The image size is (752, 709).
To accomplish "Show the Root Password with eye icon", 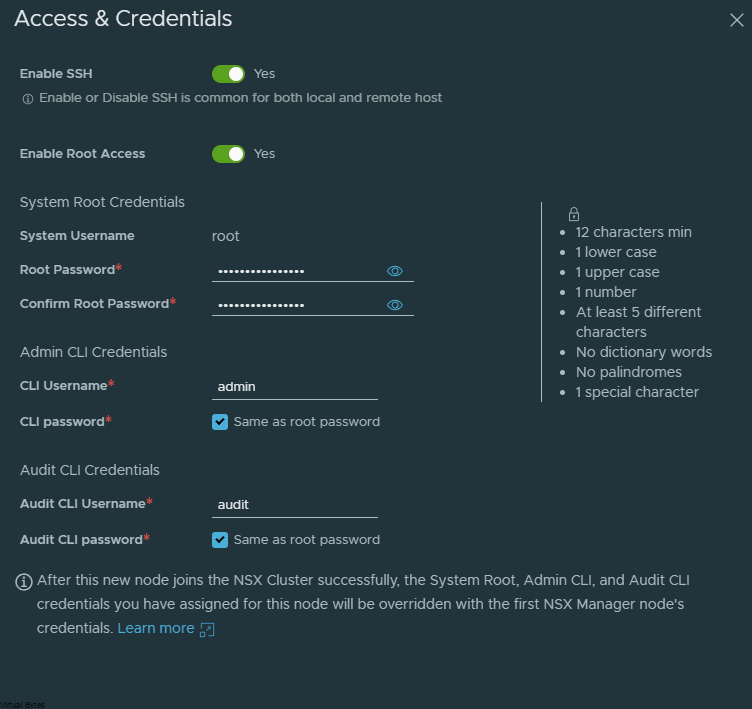I will [x=394, y=271].
